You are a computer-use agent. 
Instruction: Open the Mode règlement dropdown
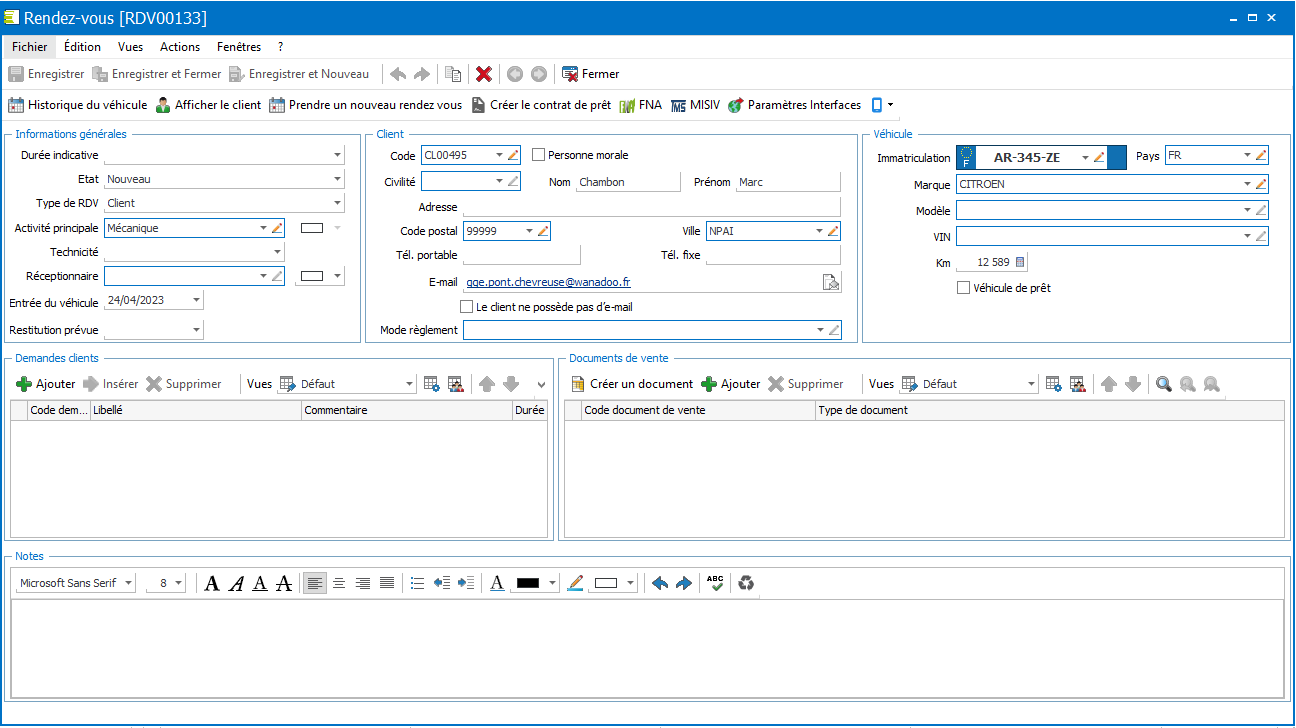tap(821, 330)
